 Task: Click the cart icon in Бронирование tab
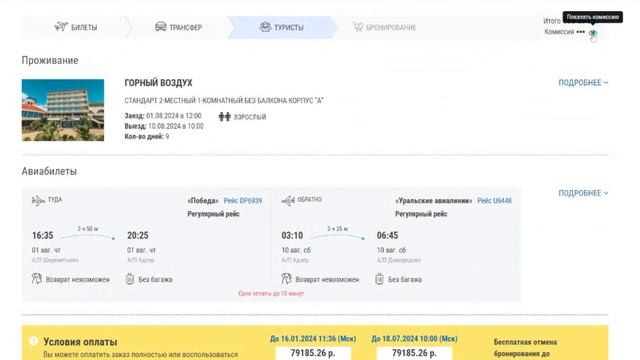358,27
